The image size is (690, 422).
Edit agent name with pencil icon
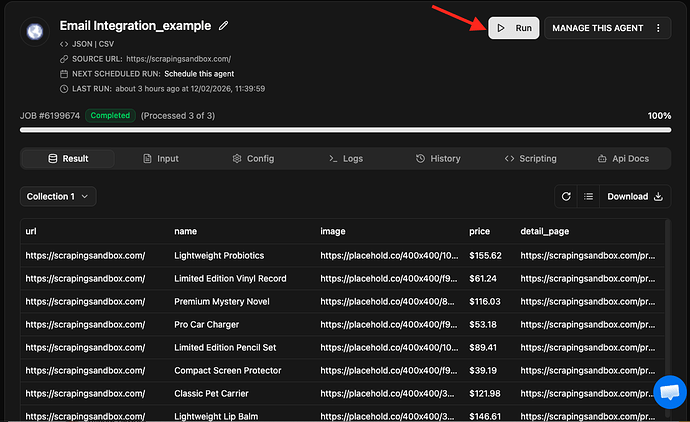click(224, 25)
